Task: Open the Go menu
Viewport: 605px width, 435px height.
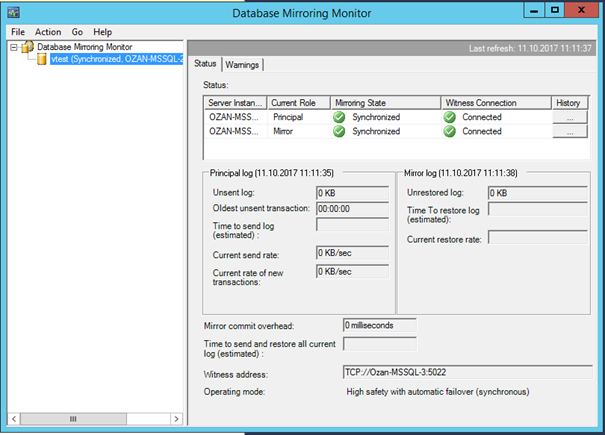Action: point(77,32)
